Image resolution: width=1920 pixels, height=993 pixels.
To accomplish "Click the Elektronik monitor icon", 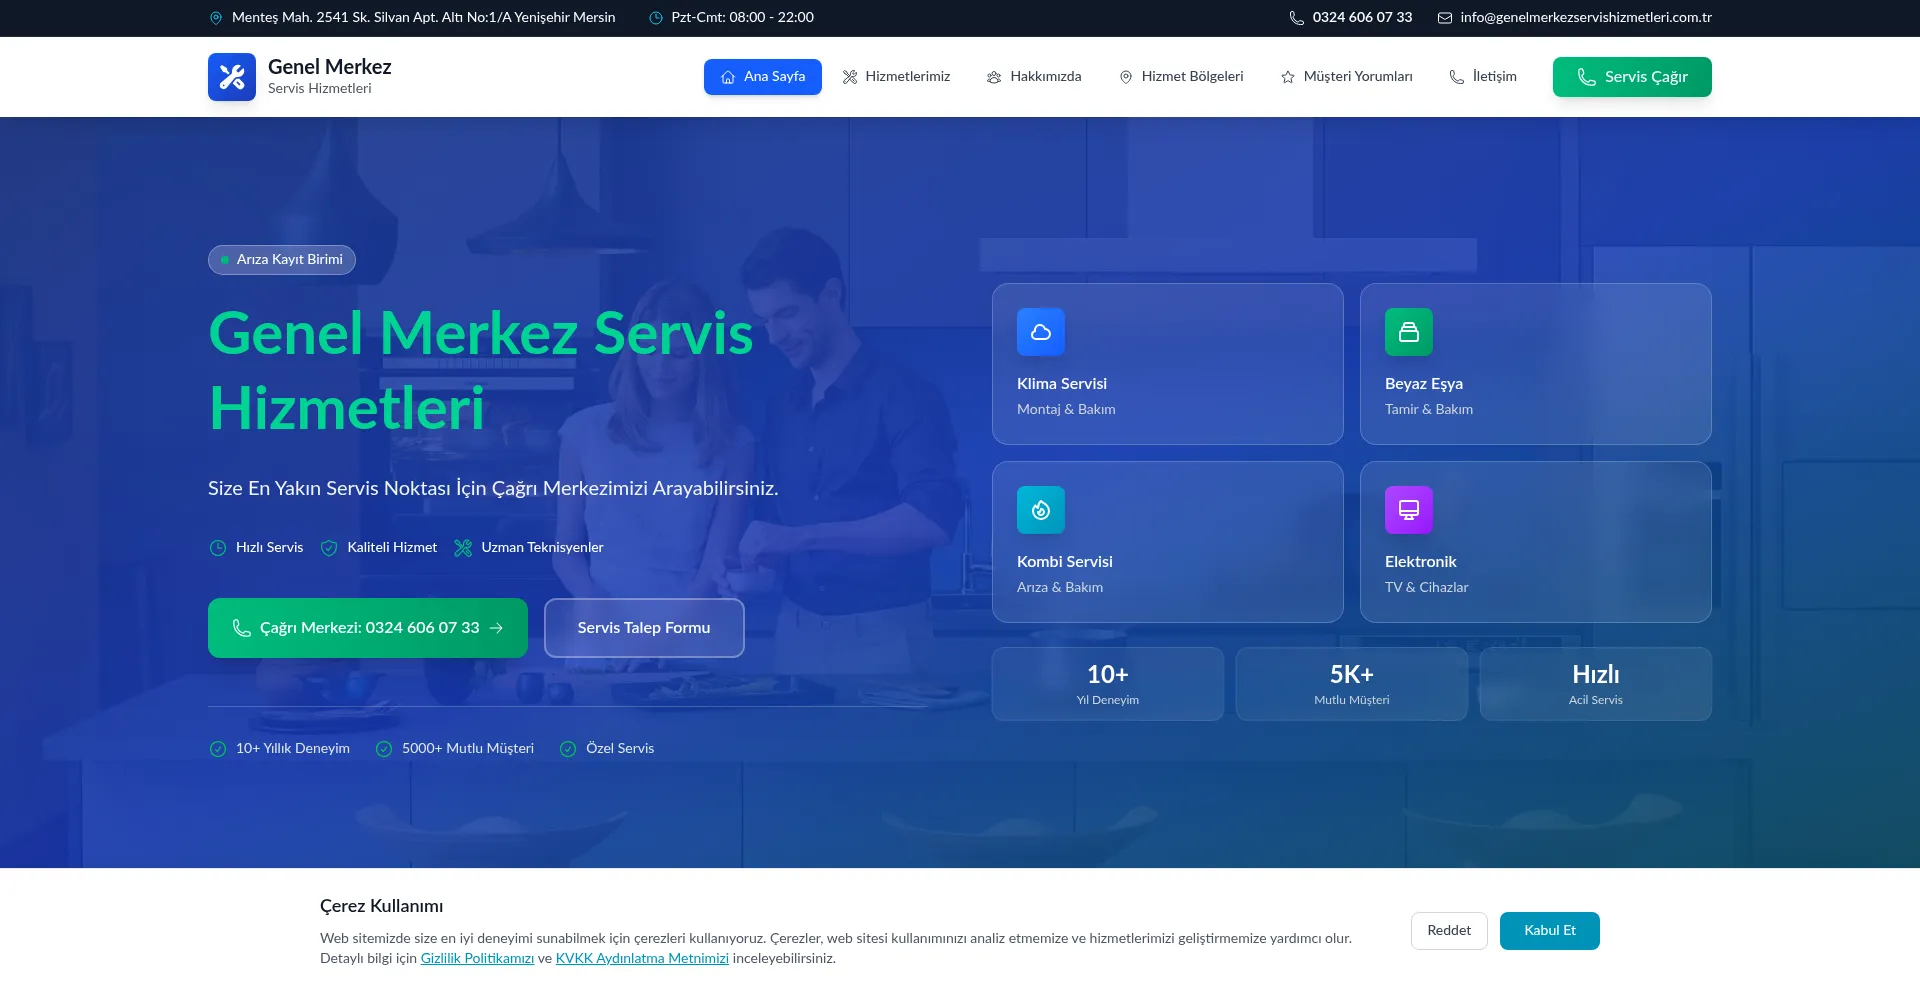I will (1408, 510).
